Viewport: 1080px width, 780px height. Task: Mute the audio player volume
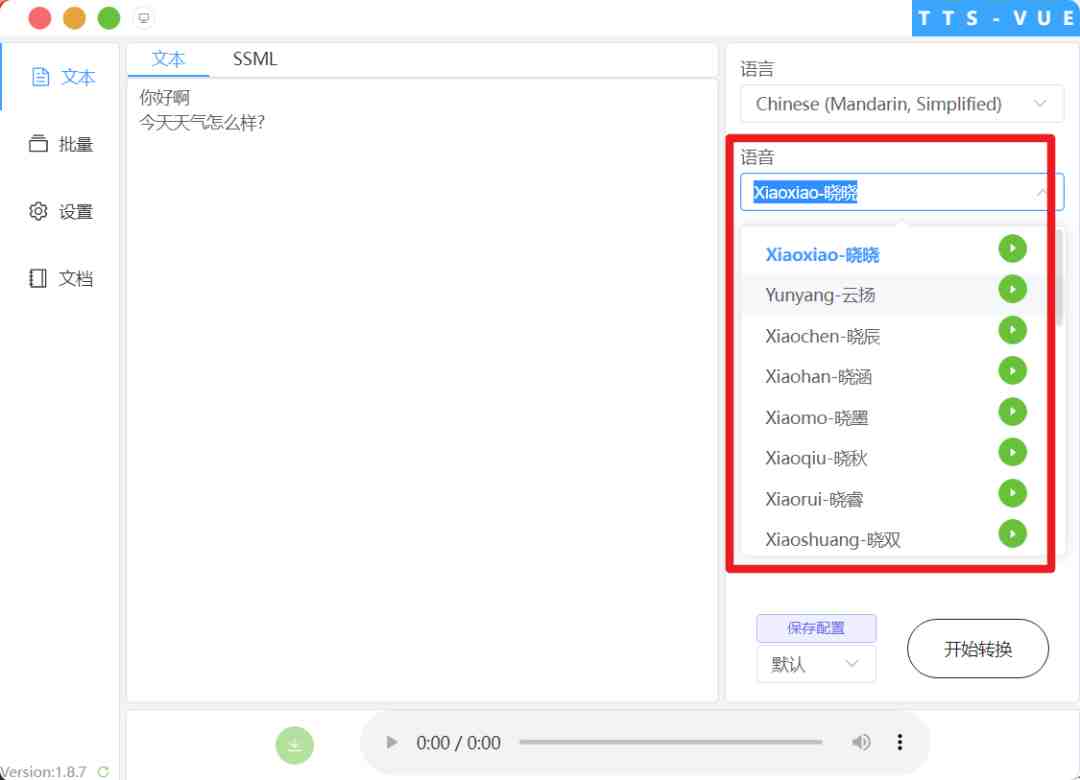click(861, 743)
